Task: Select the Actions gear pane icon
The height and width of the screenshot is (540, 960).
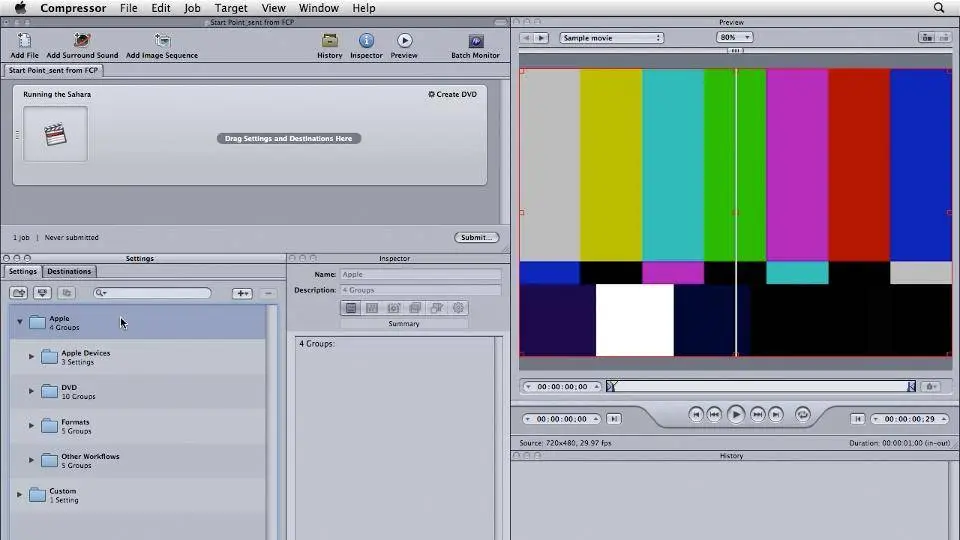Action: 458,308
